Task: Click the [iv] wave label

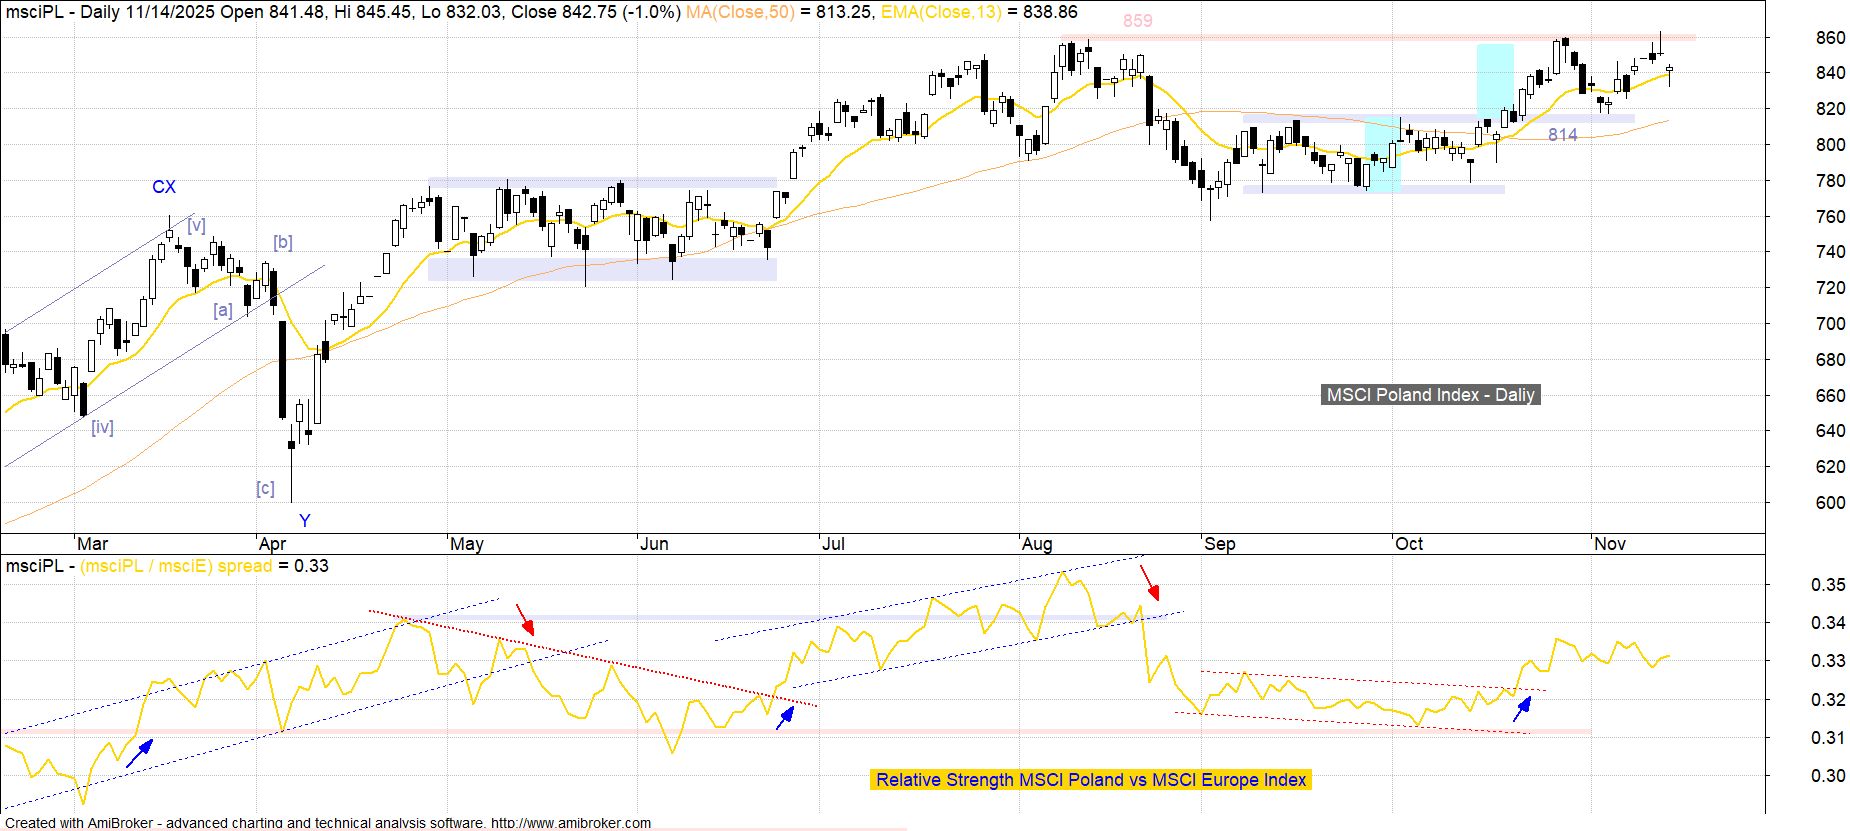Action: click(x=102, y=428)
